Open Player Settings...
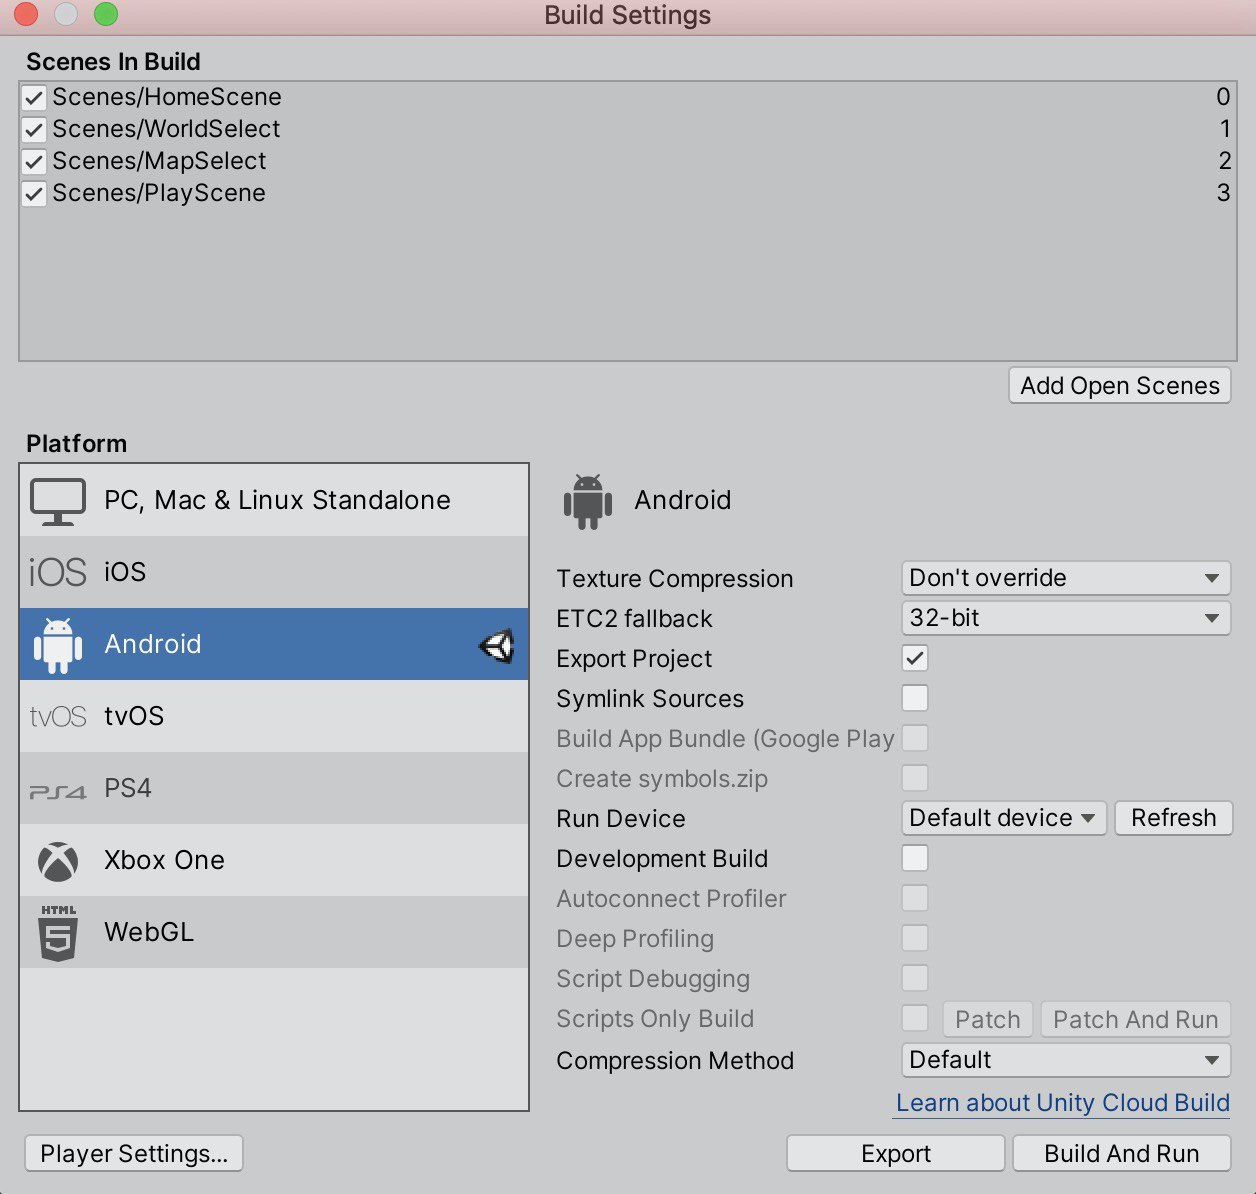1256x1194 pixels. [x=134, y=1154]
